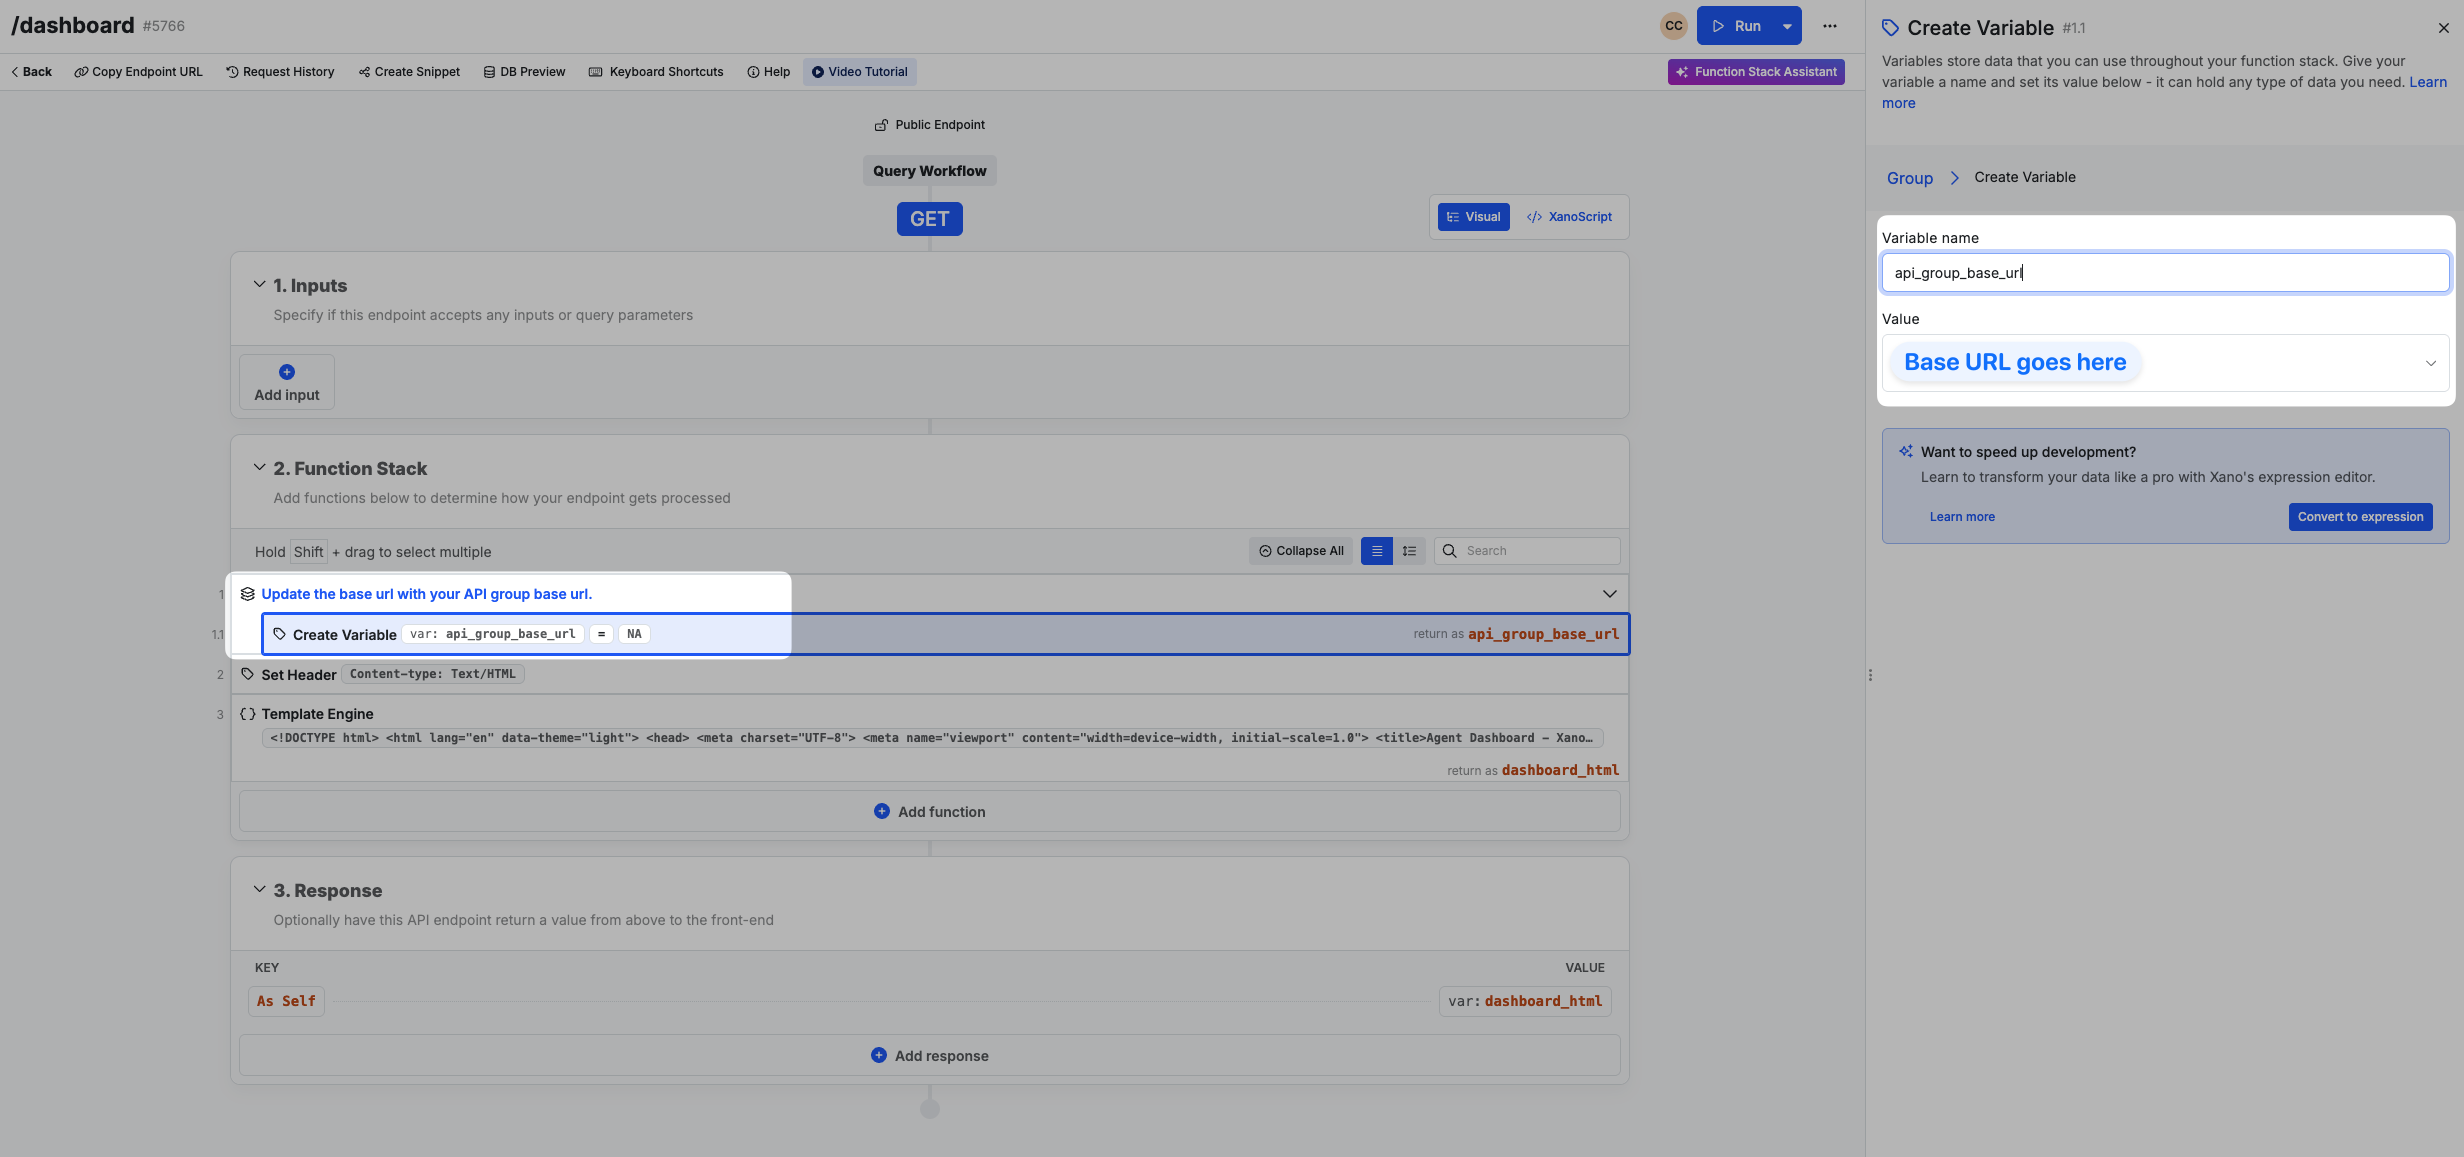2464x1157 pixels.
Task: Close the Create Variable panel
Action: tap(2443, 28)
